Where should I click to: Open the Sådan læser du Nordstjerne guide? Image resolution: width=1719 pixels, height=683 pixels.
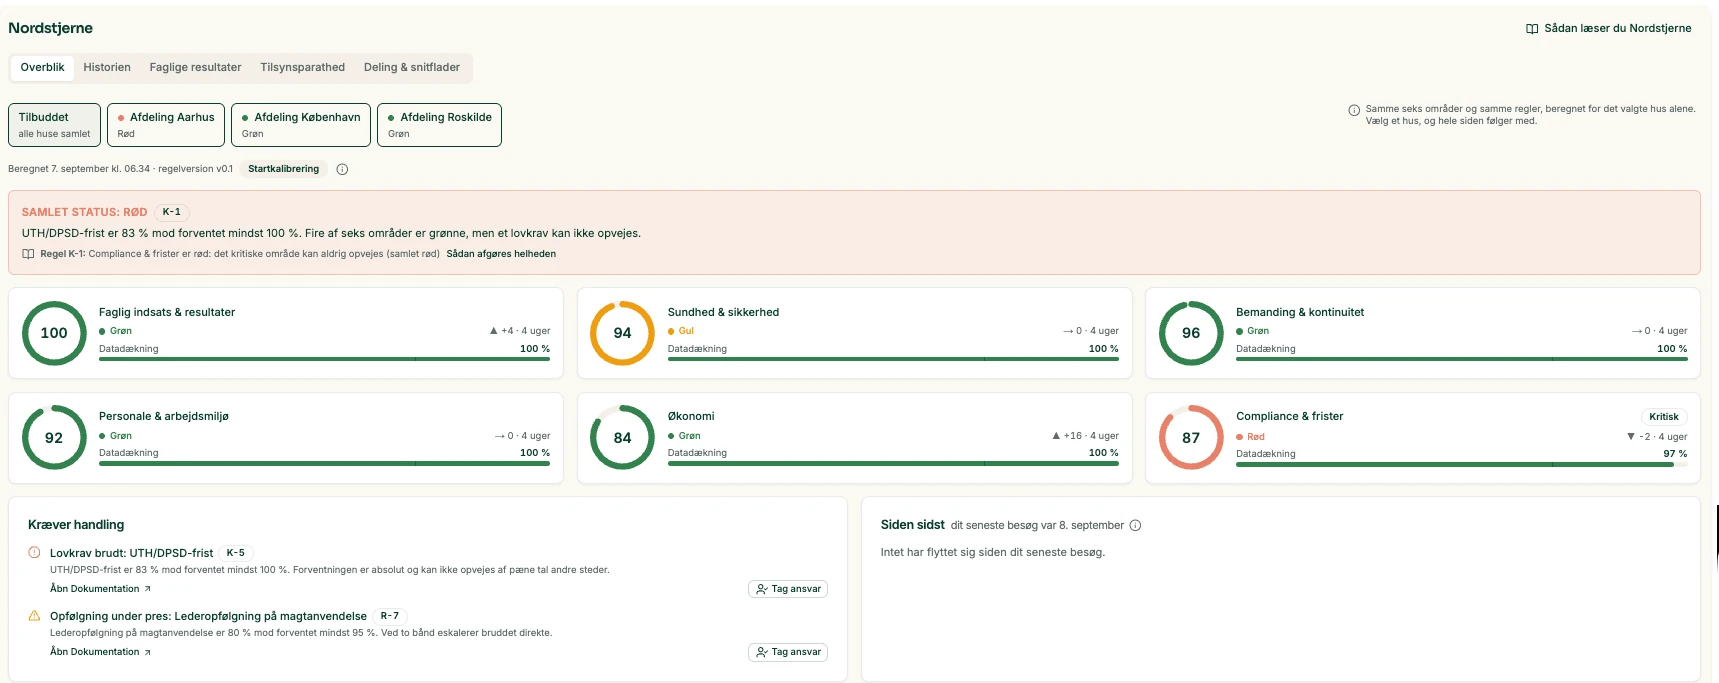tap(1609, 29)
